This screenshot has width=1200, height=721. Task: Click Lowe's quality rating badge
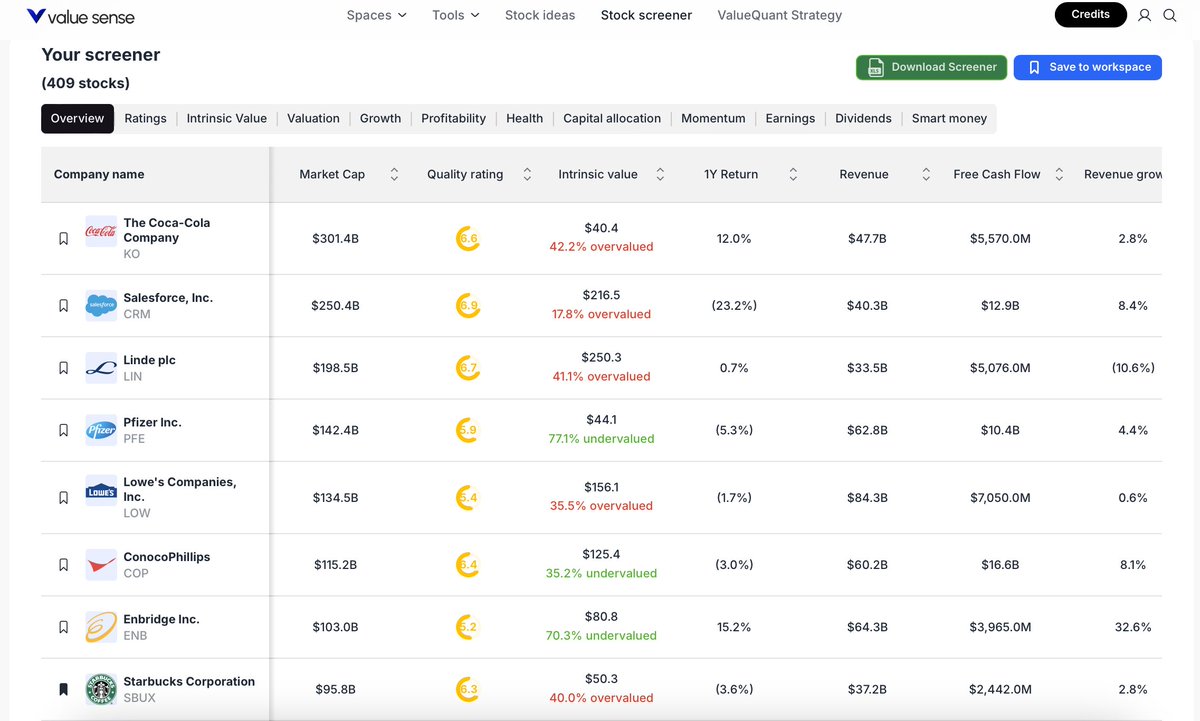468,497
